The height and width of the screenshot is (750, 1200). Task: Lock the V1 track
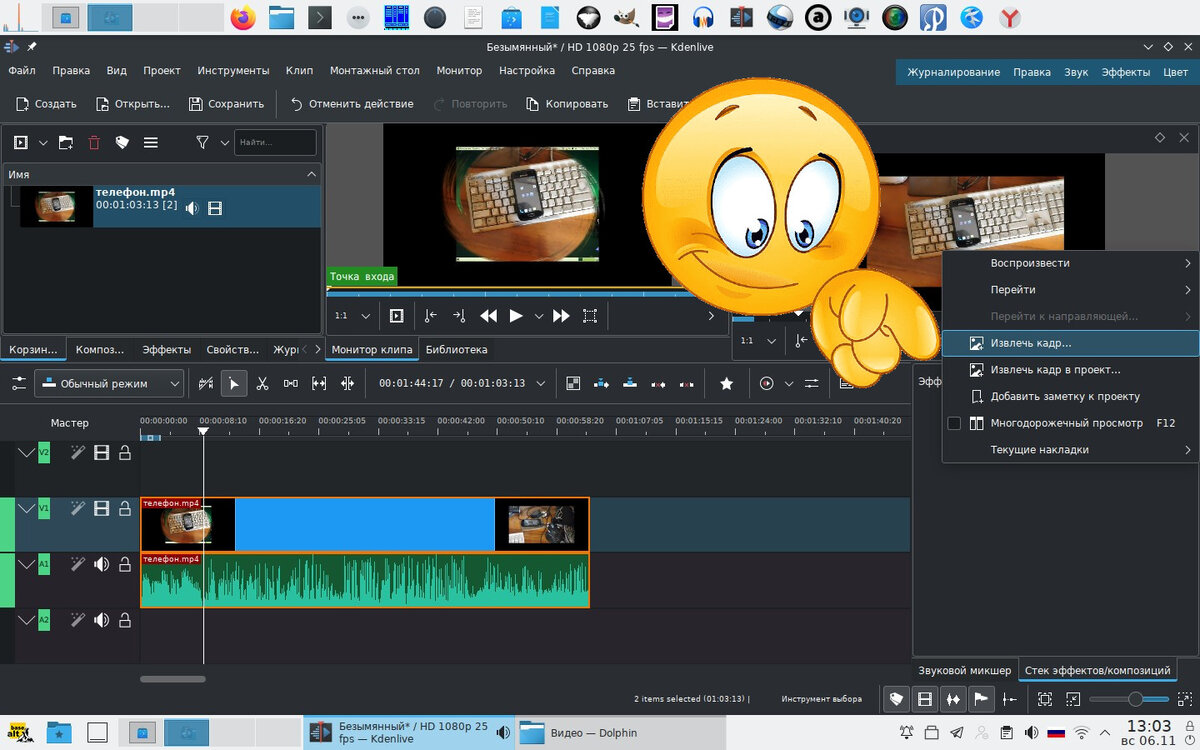(x=125, y=509)
